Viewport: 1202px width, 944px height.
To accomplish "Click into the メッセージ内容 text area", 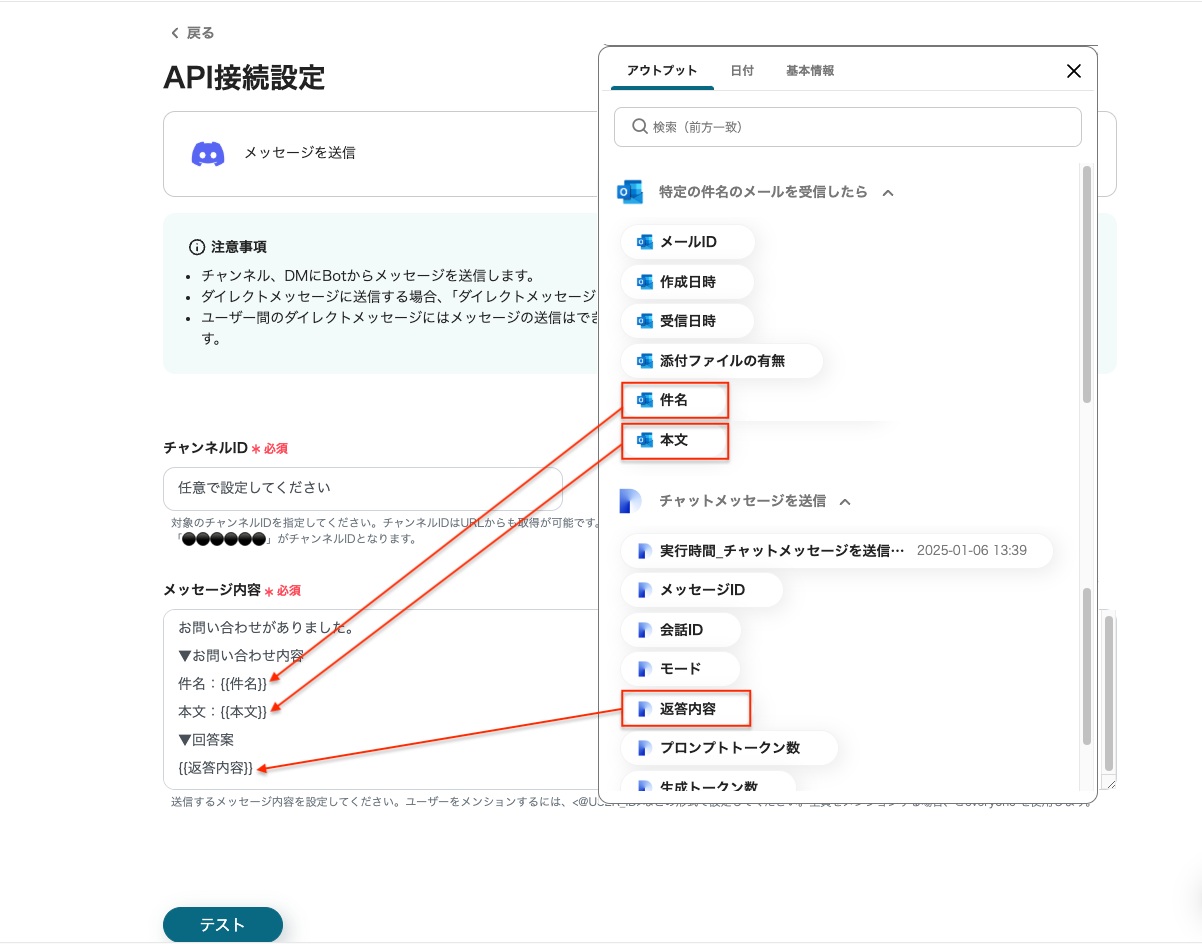I will (380, 699).
